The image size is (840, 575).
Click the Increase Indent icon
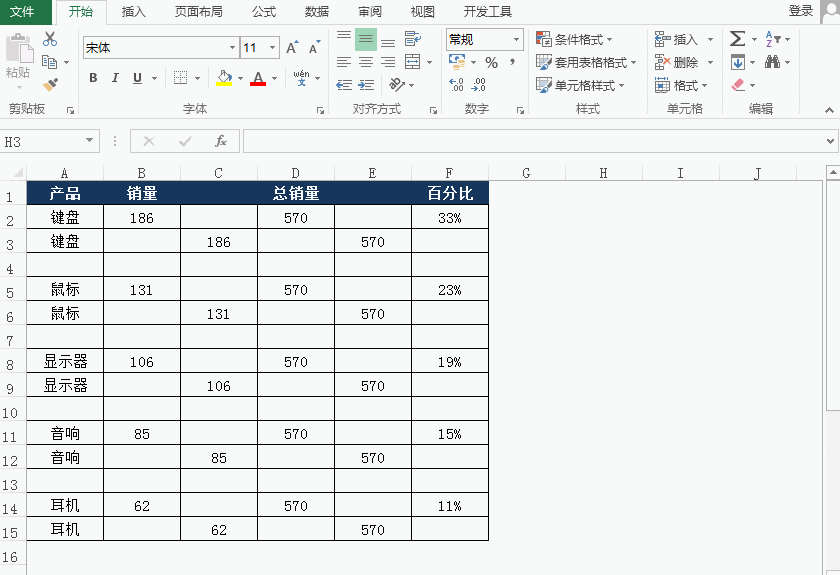[x=366, y=85]
